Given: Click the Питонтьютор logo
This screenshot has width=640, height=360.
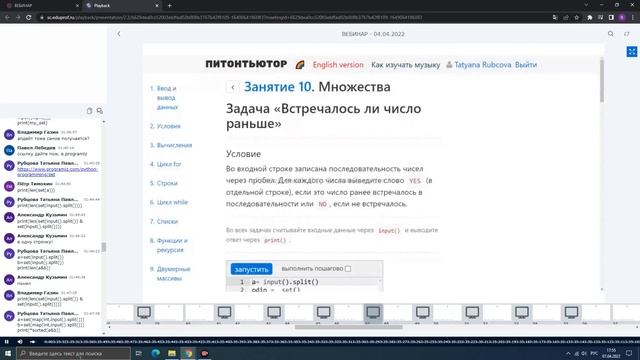Looking at the screenshot, I should [x=246, y=64].
